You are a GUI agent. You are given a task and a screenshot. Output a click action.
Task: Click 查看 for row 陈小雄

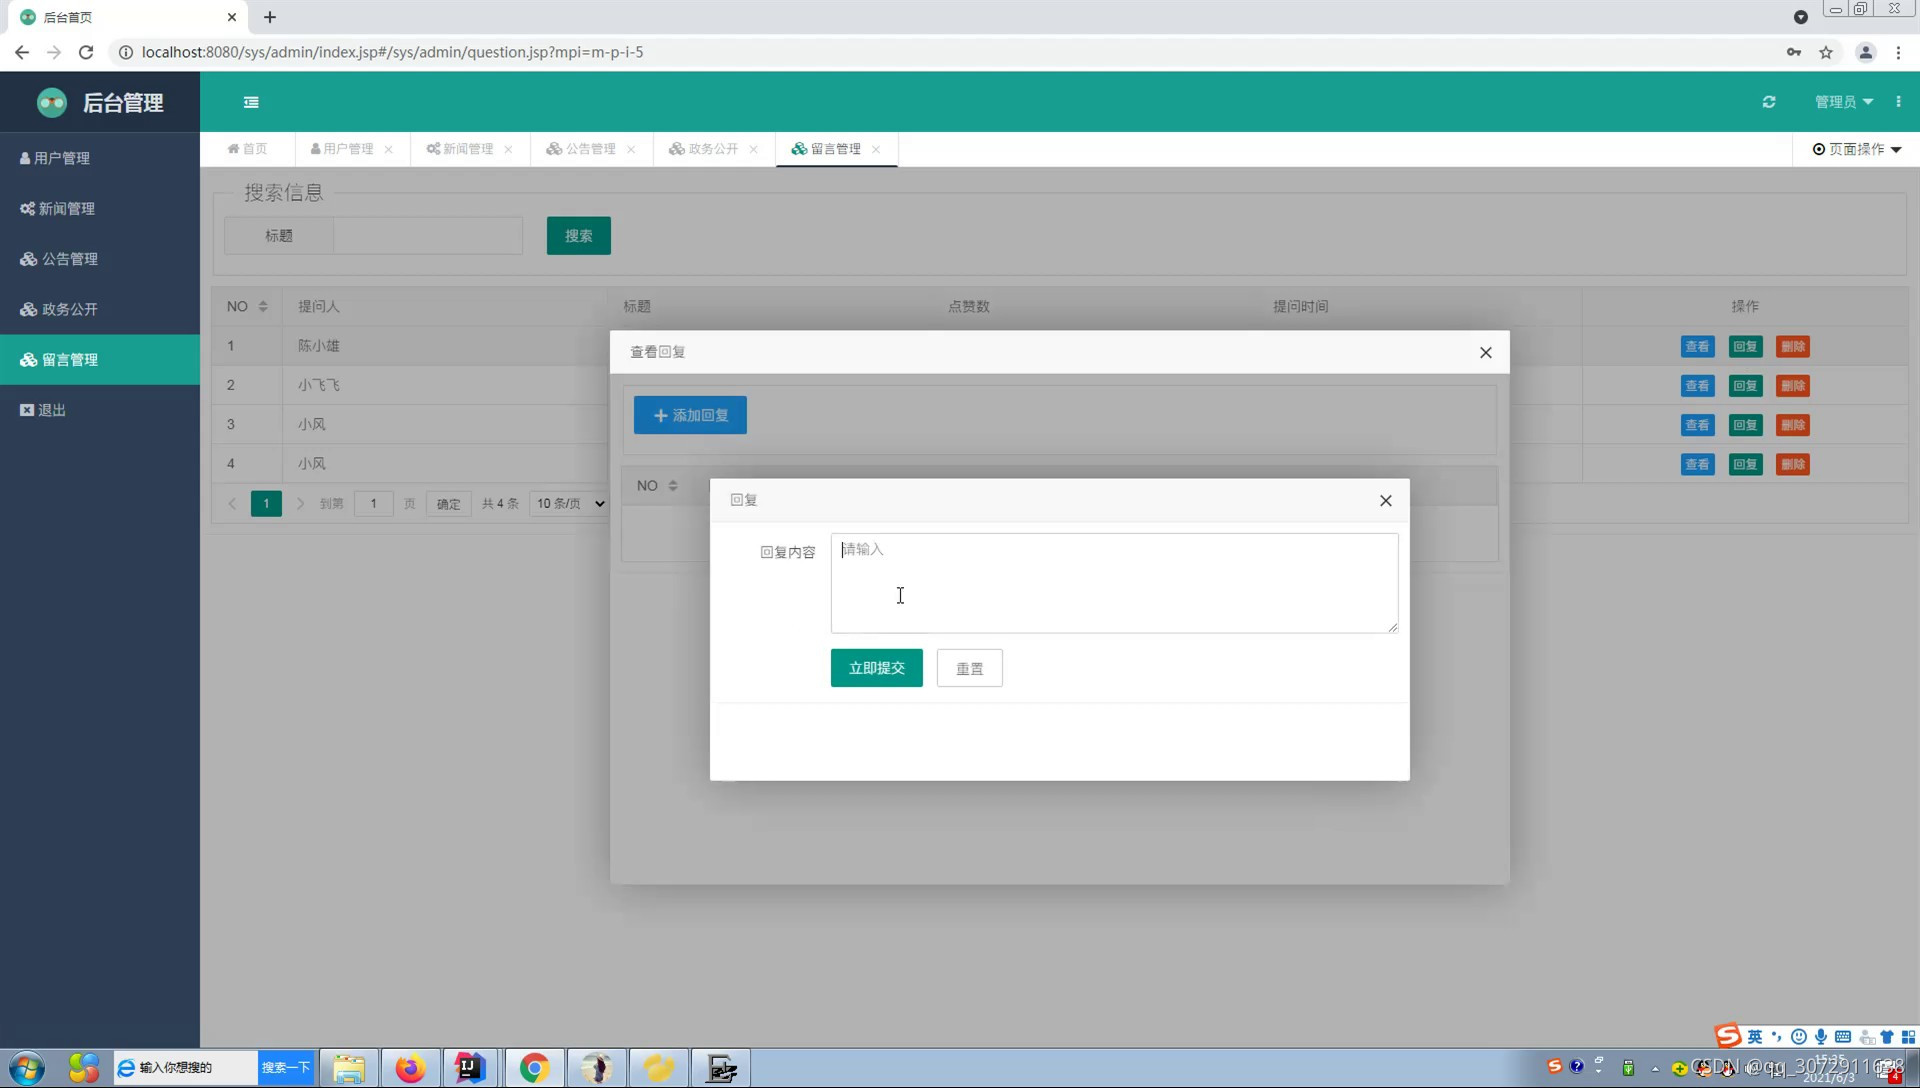[1697, 346]
